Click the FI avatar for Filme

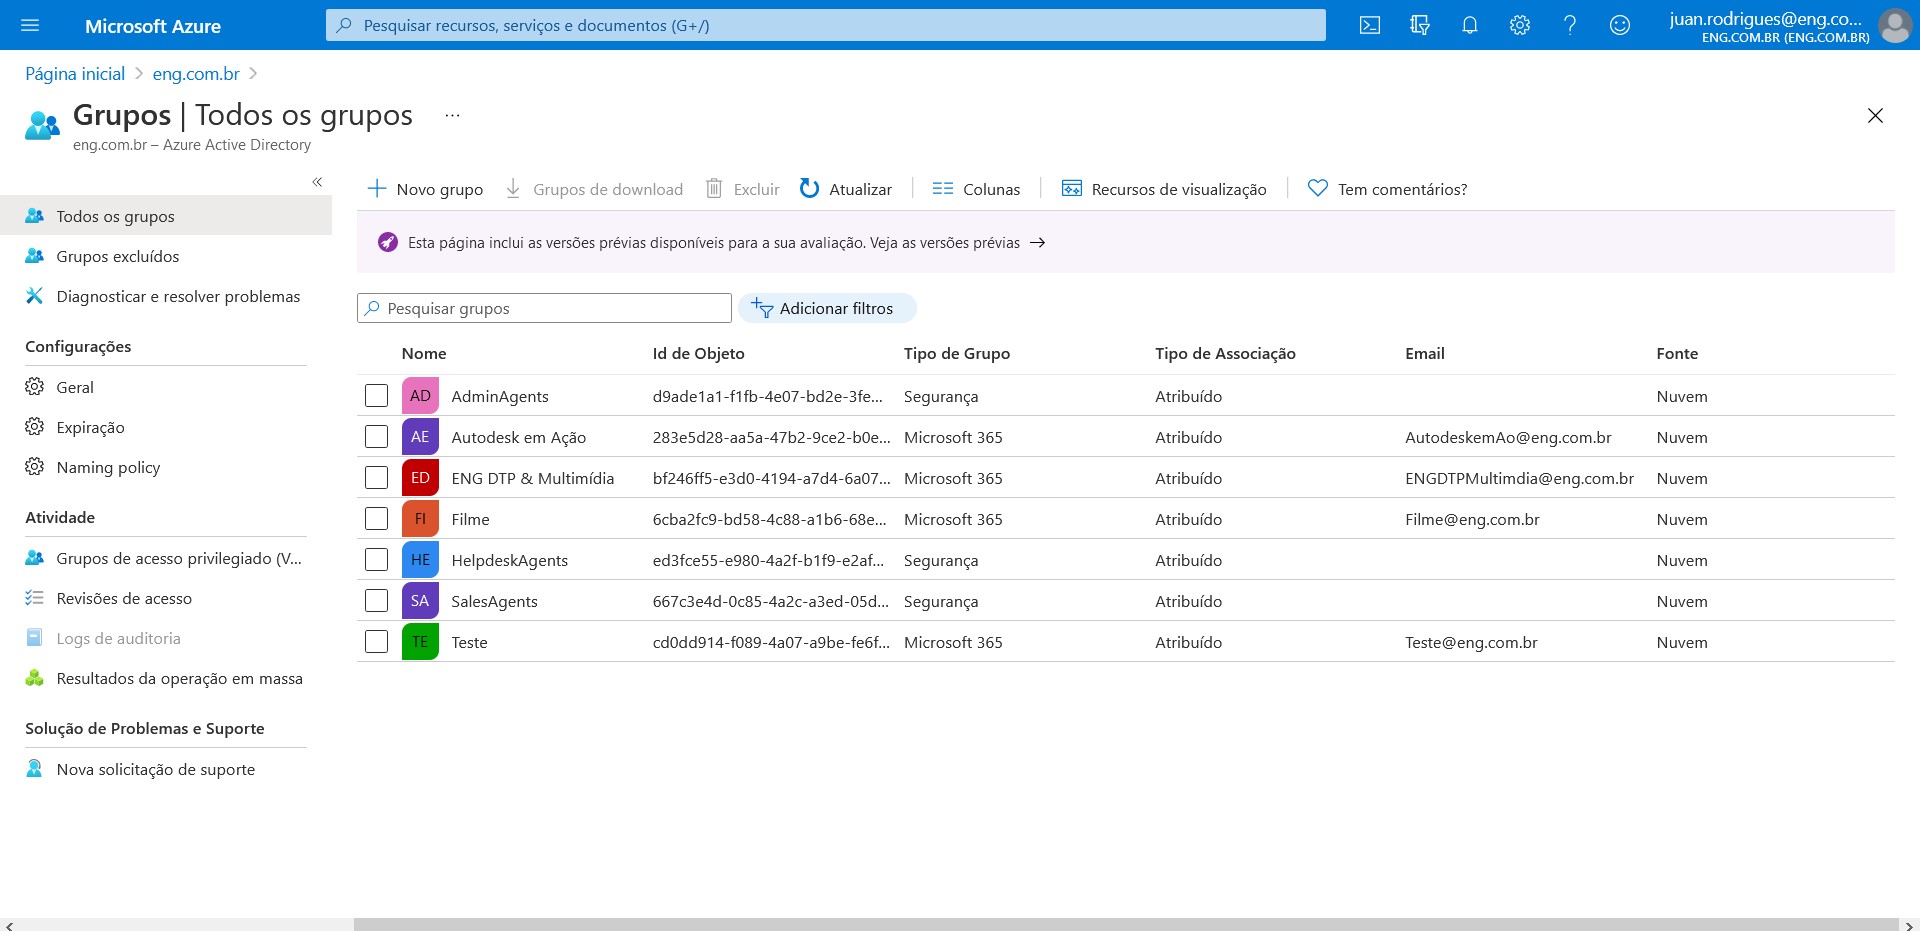(x=420, y=519)
